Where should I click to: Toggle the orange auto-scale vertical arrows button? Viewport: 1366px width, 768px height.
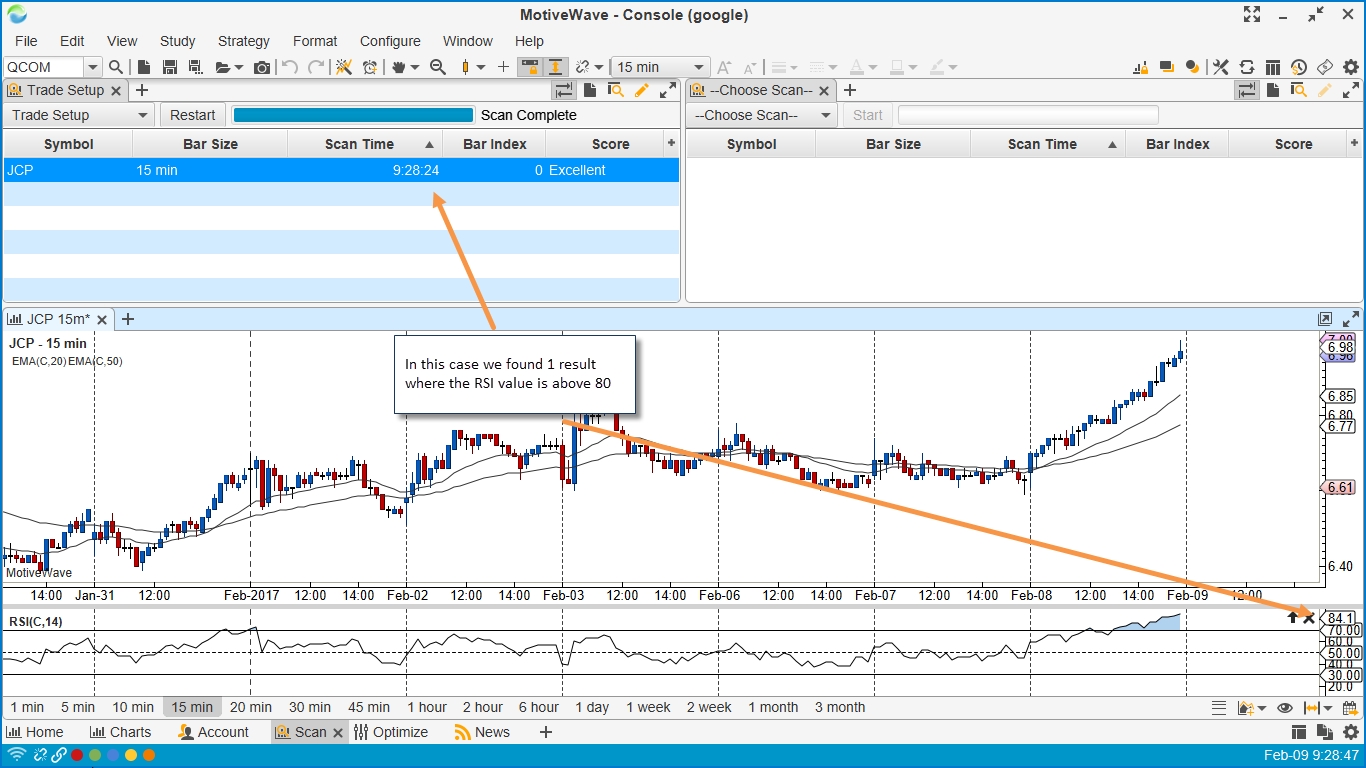pos(555,67)
